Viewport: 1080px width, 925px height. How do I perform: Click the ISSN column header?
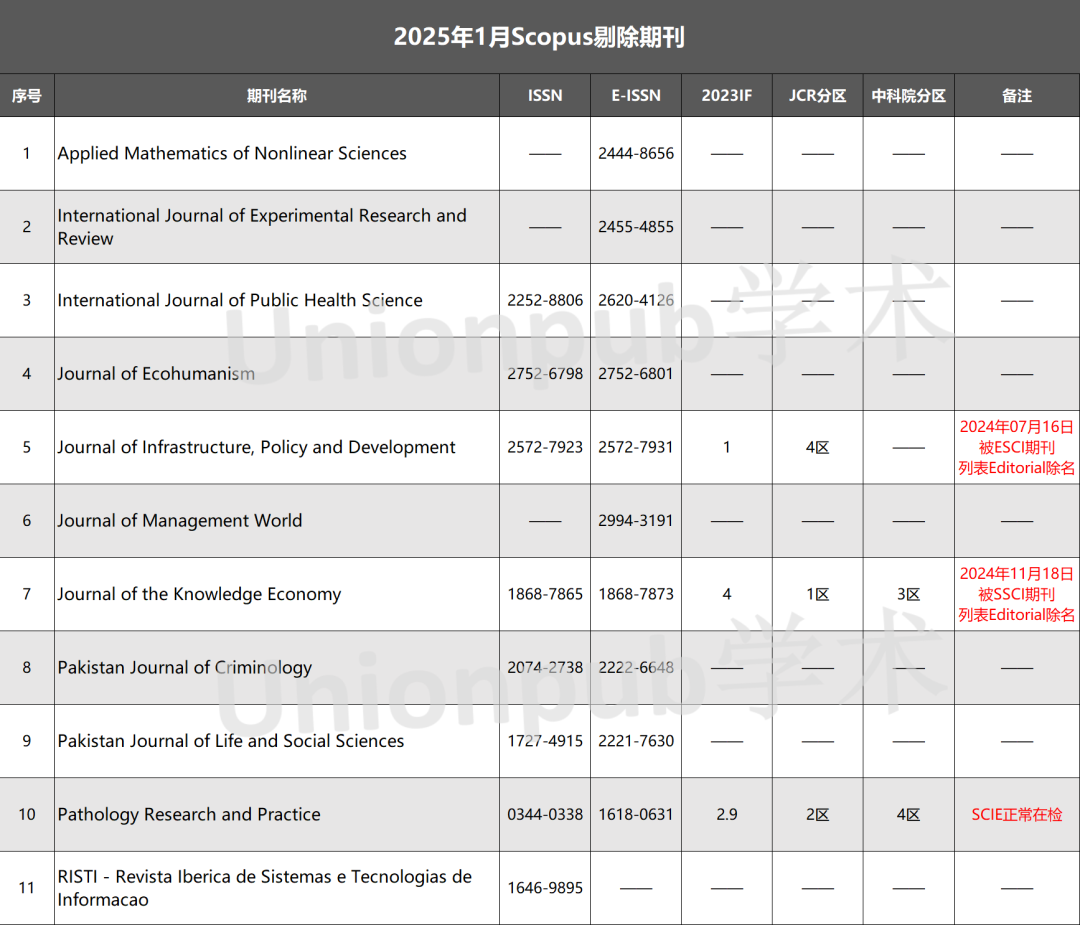(x=545, y=96)
